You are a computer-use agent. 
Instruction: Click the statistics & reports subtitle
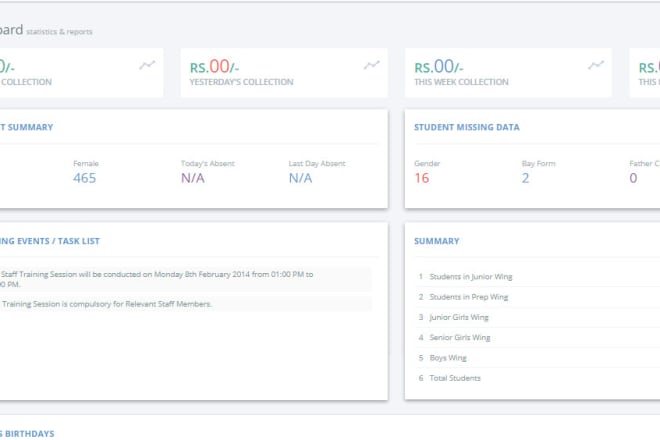click(59, 32)
